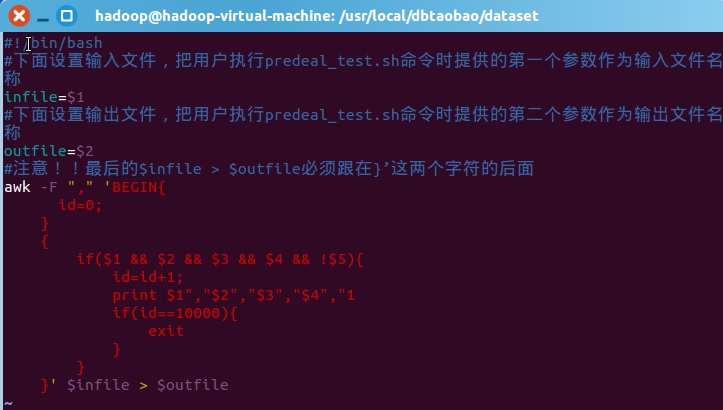Click the awk command word
The height and width of the screenshot is (410, 723).
(x=17, y=187)
